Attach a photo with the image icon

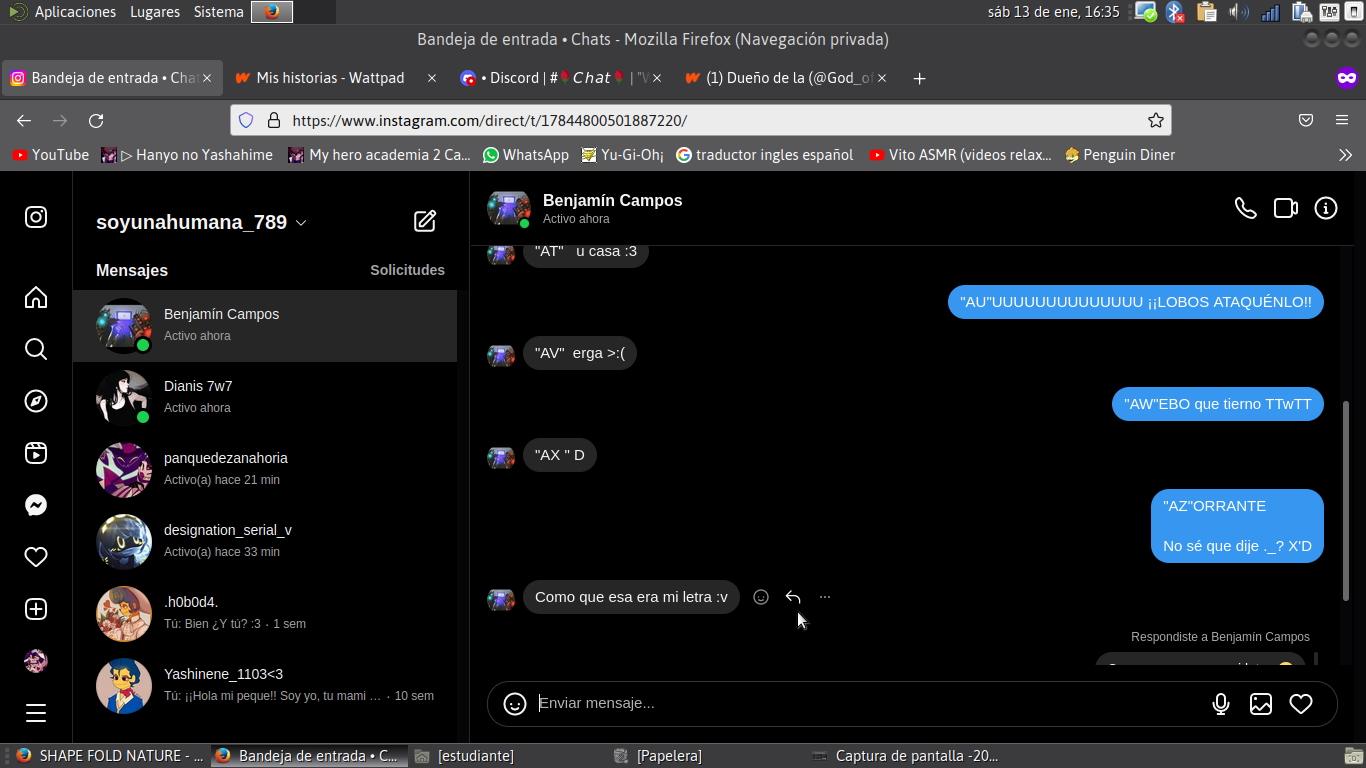(x=1261, y=704)
